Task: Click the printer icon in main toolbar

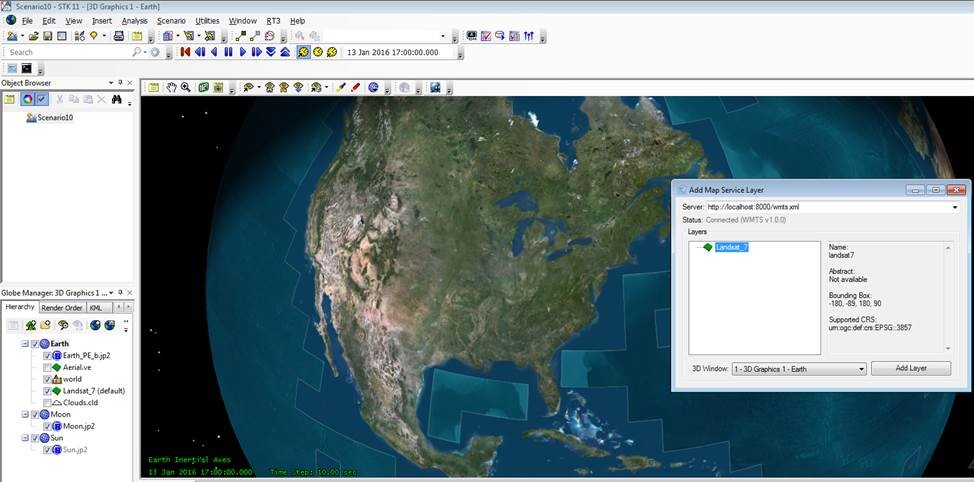Action: pos(119,37)
